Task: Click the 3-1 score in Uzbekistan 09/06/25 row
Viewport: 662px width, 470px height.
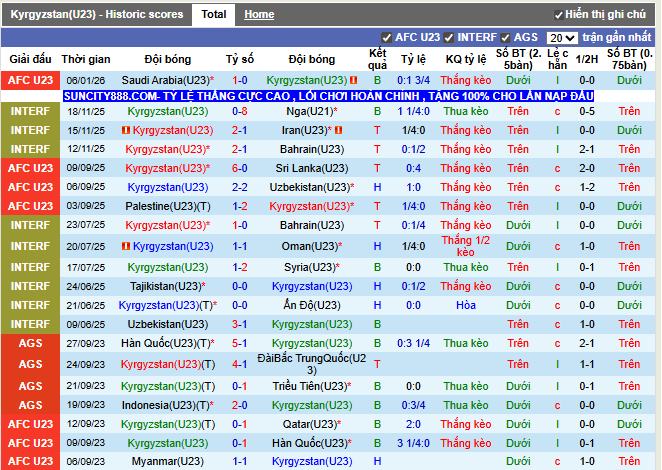Action: (x=240, y=324)
